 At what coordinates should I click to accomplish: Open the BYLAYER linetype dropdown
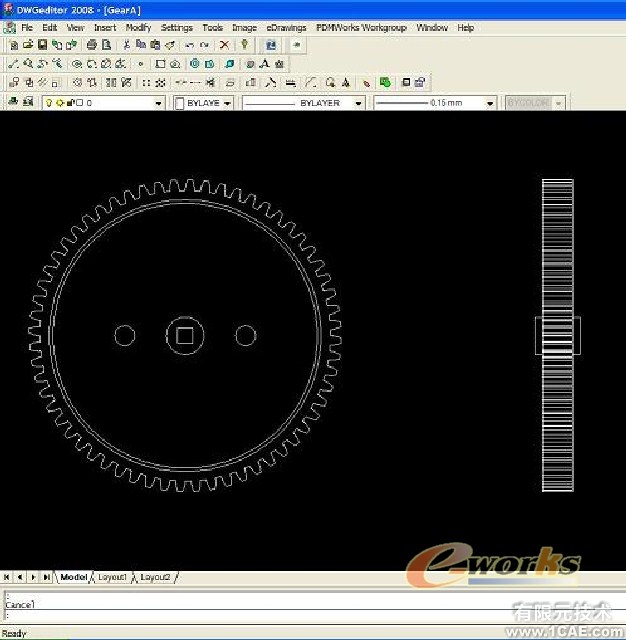pos(358,103)
